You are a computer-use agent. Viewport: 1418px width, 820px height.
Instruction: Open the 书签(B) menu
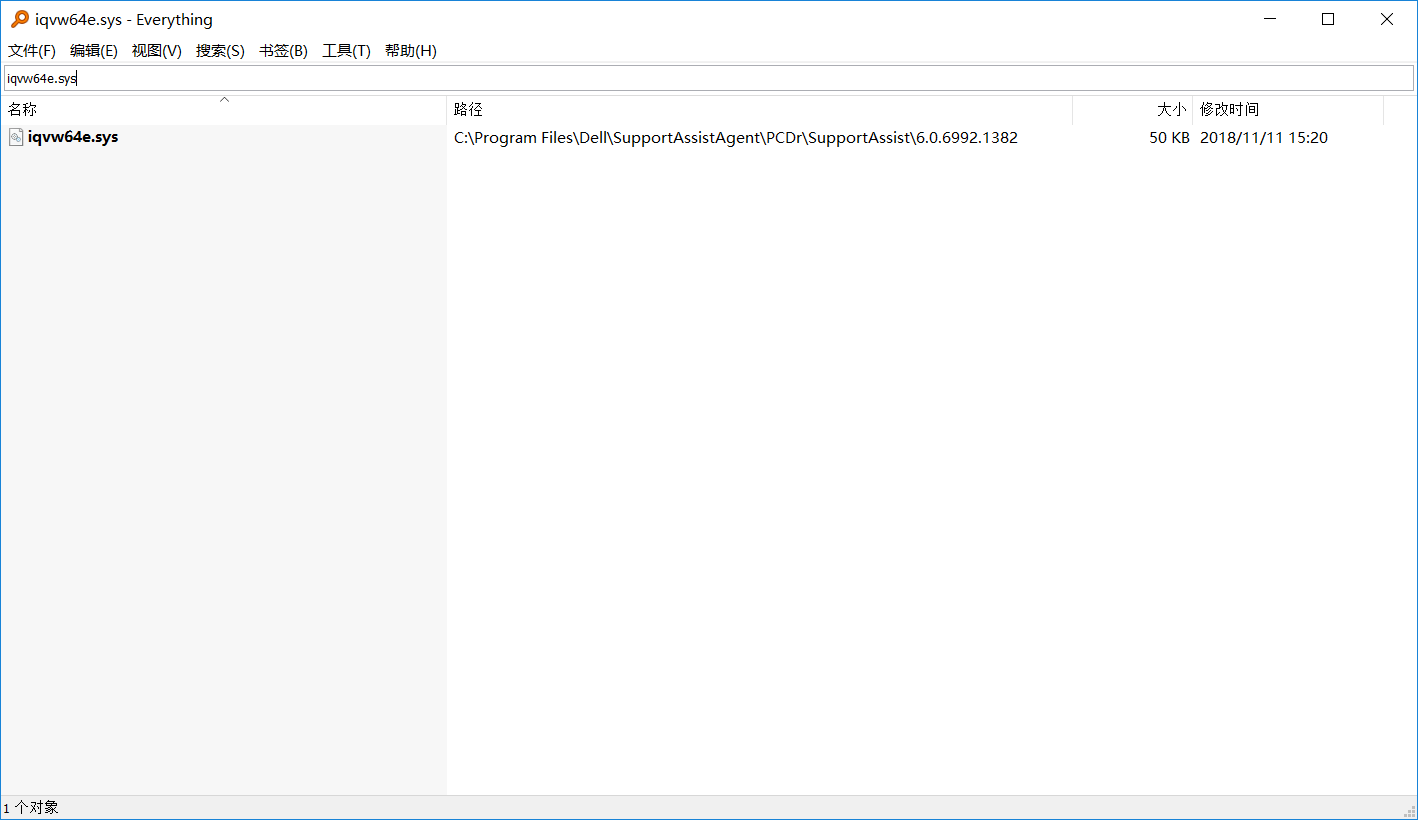283,51
